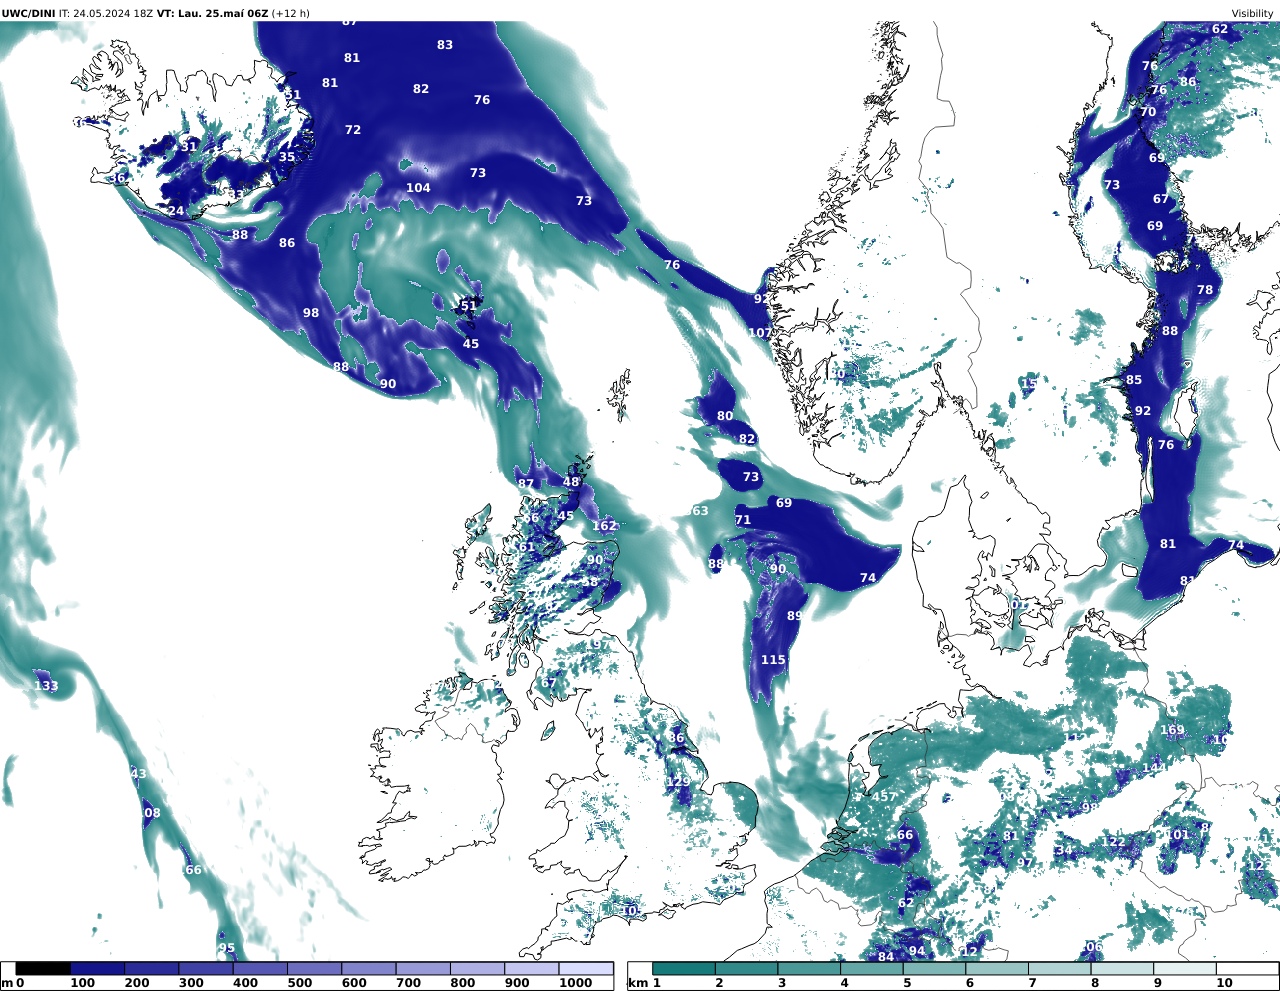Click the 100–200 m dark navy legend swatch
1280x991 pixels.
pos(97,968)
